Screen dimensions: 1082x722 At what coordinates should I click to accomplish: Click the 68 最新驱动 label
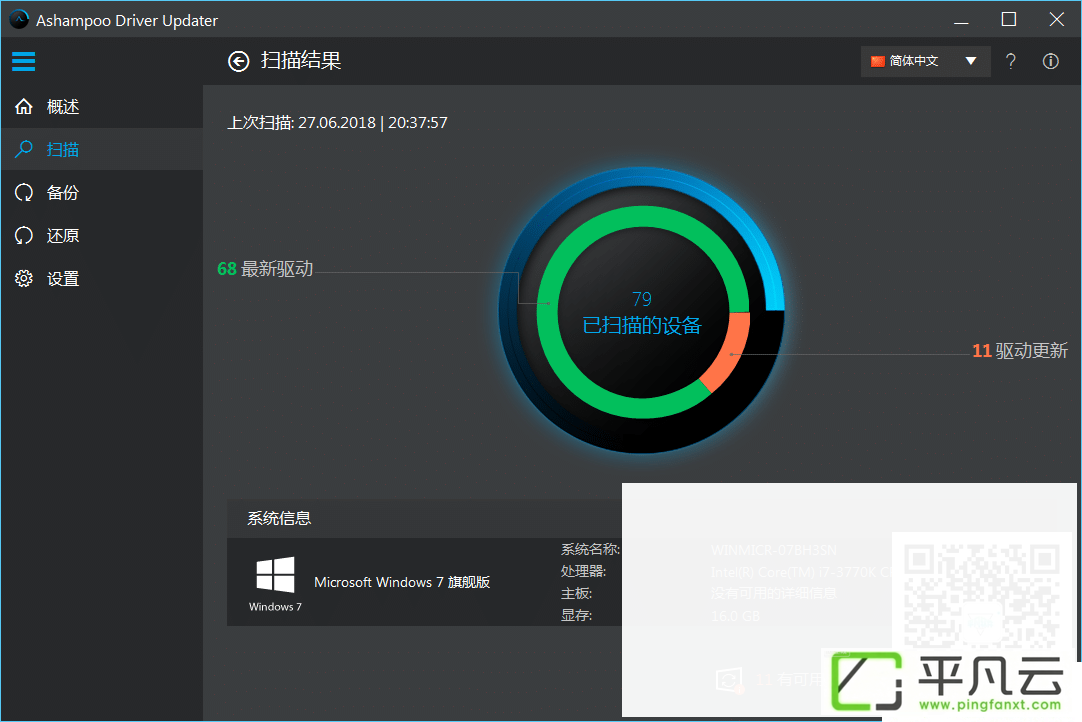pyautogui.click(x=265, y=269)
